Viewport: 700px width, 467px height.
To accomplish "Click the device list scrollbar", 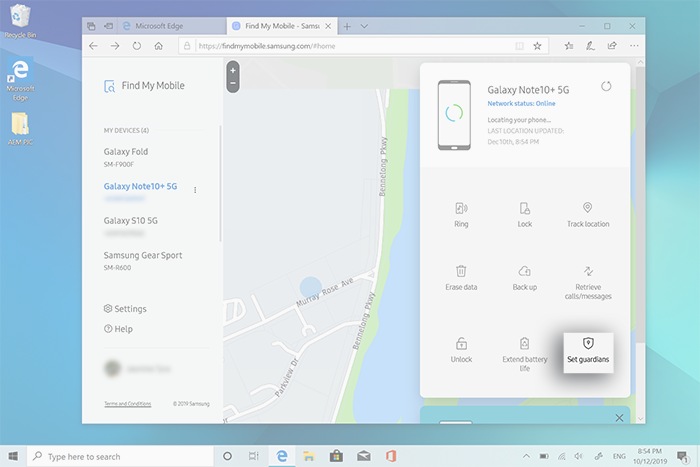I will tap(220, 183).
